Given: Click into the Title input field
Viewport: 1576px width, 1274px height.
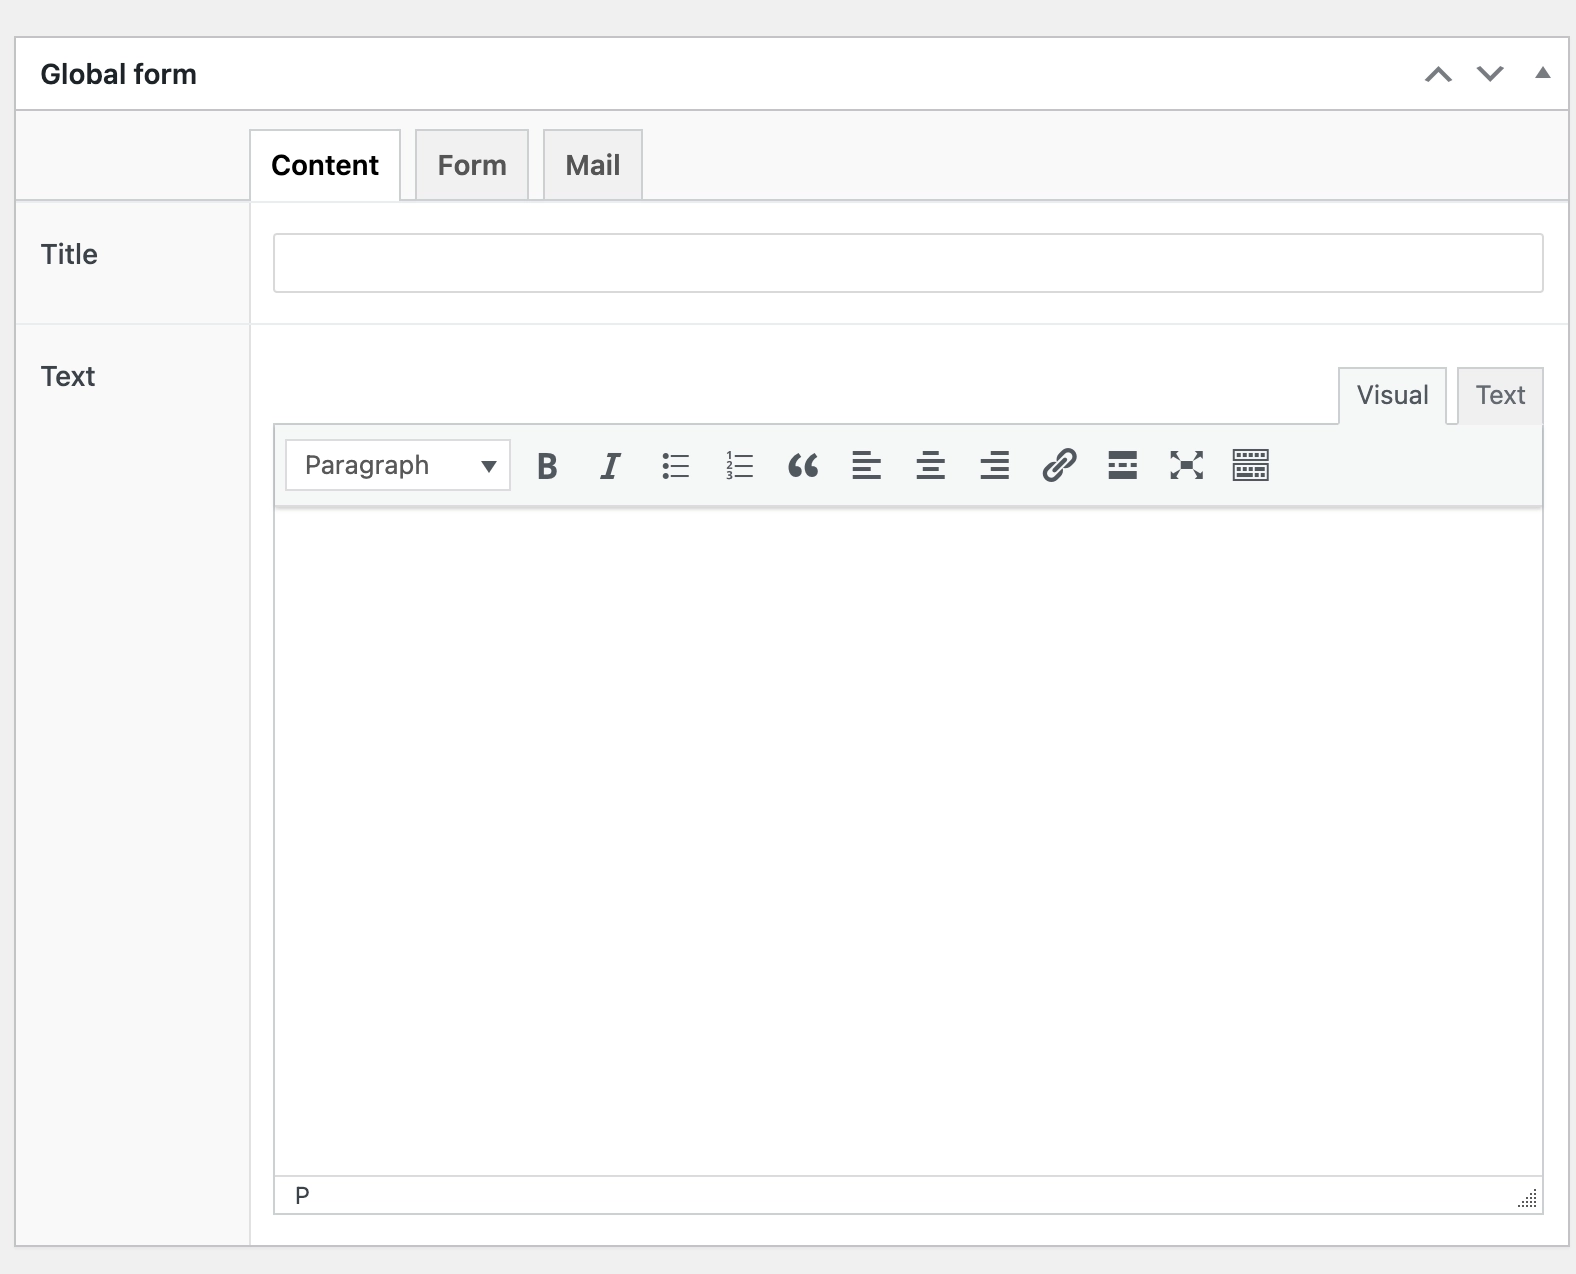Looking at the screenshot, I should point(908,263).
